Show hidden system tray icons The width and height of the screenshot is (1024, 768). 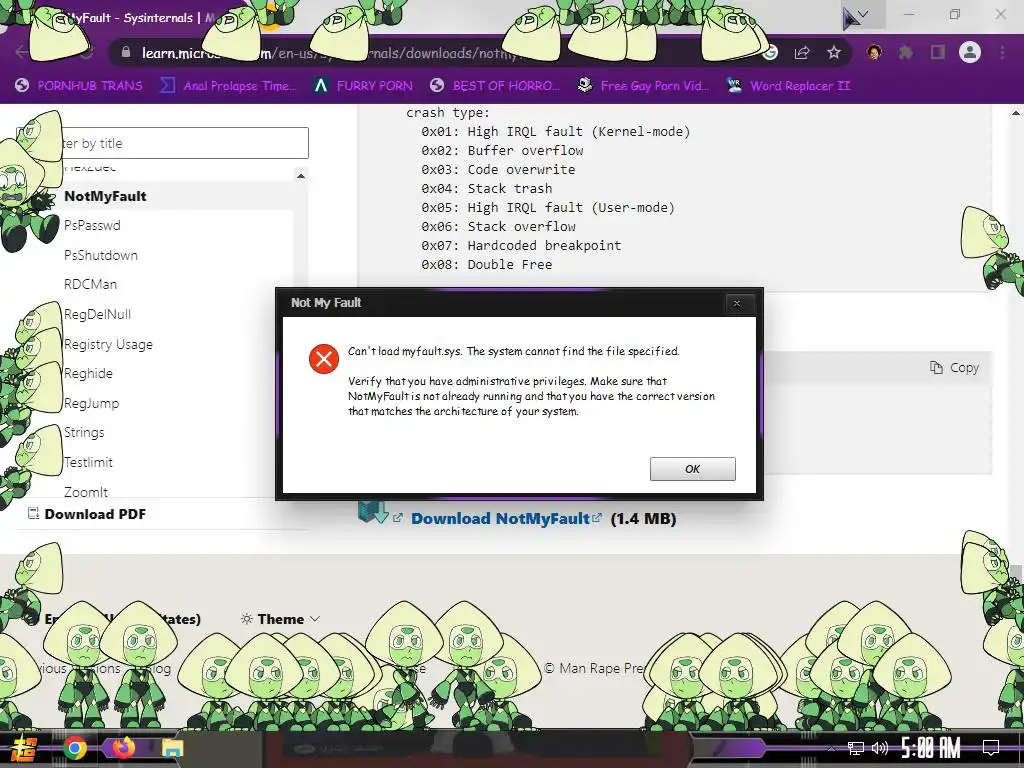point(831,748)
